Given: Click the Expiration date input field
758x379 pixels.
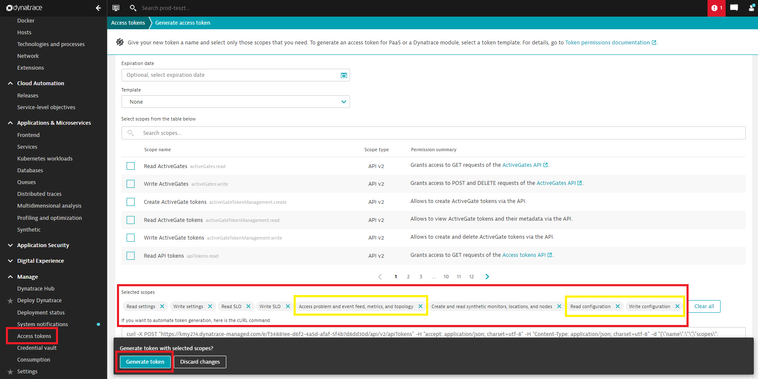Looking at the screenshot, I should point(235,75).
